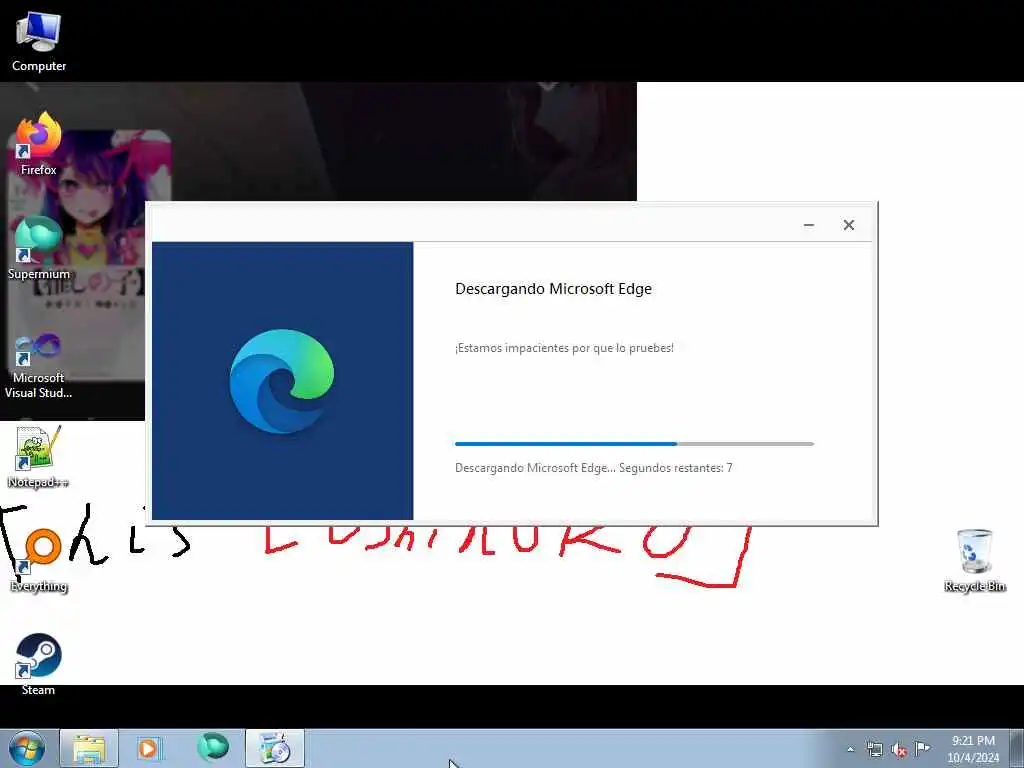1024x768 pixels.
Task: Select the Everything search shortcut
Action: tap(39, 560)
